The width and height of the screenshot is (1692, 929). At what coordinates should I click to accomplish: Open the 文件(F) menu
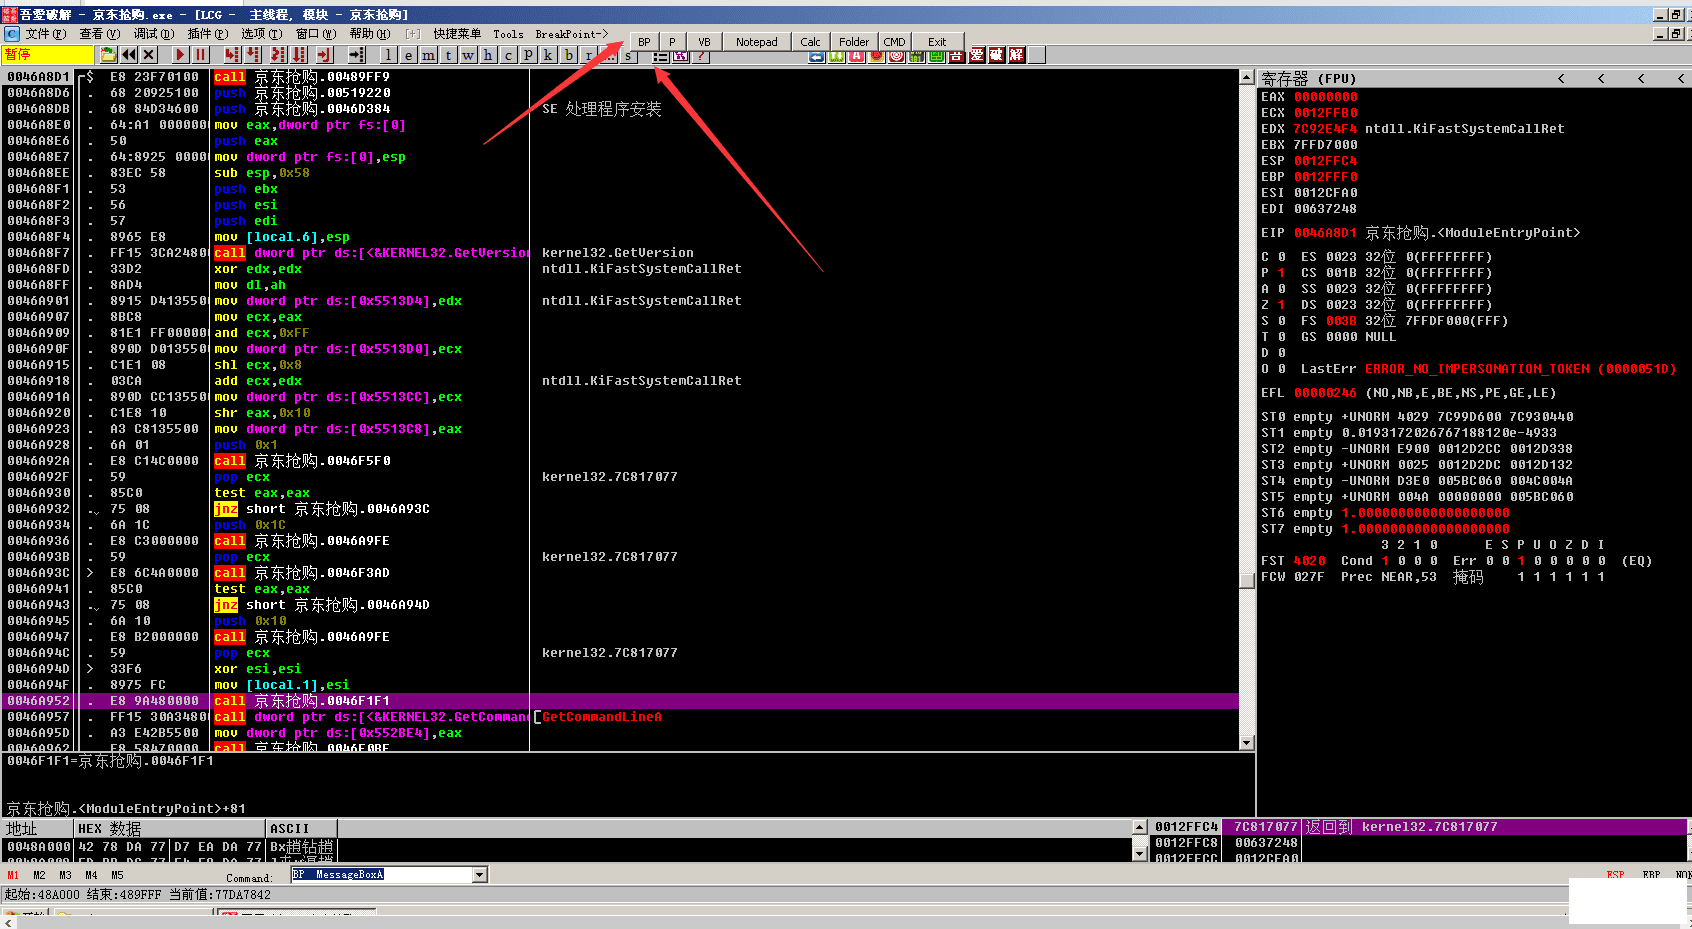(x=45, y=34)
